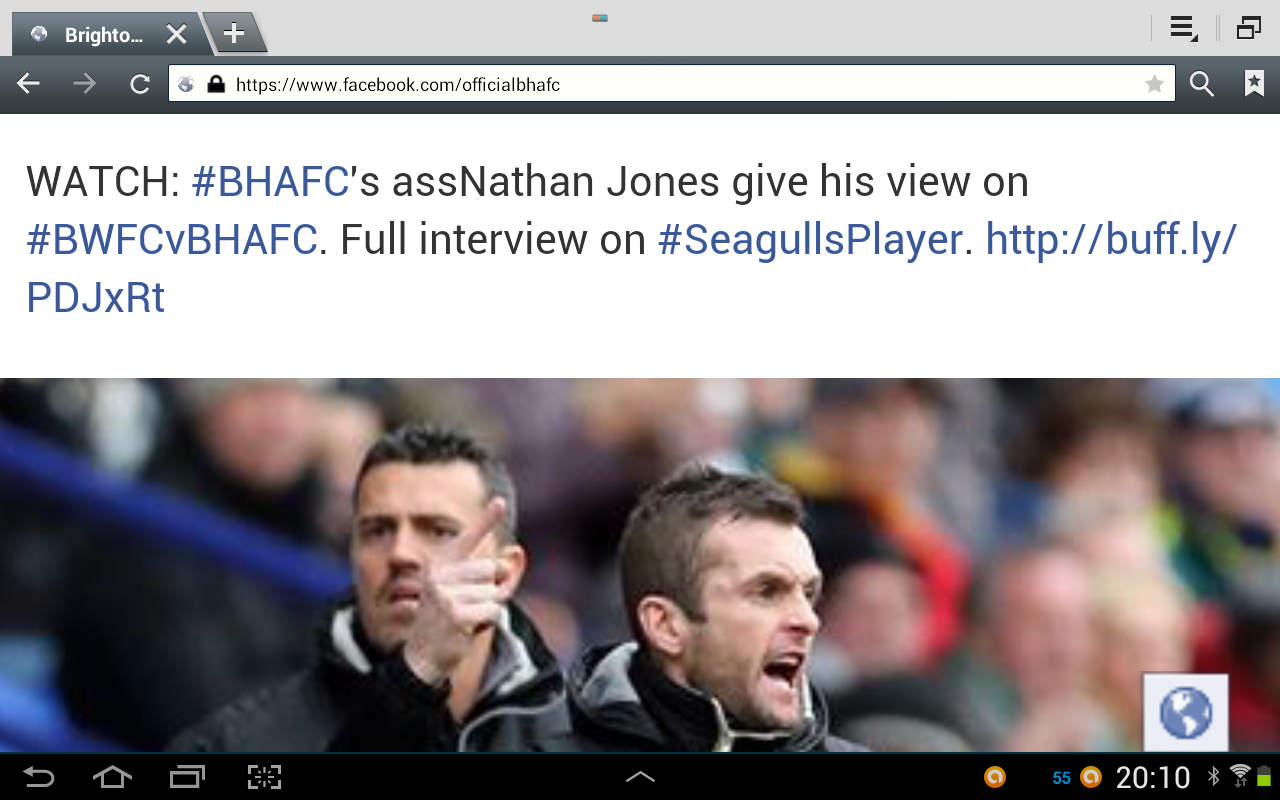The image size is (1280, 800).
Task: Reload the page with refresh icon
Action: tap(140, 85)
